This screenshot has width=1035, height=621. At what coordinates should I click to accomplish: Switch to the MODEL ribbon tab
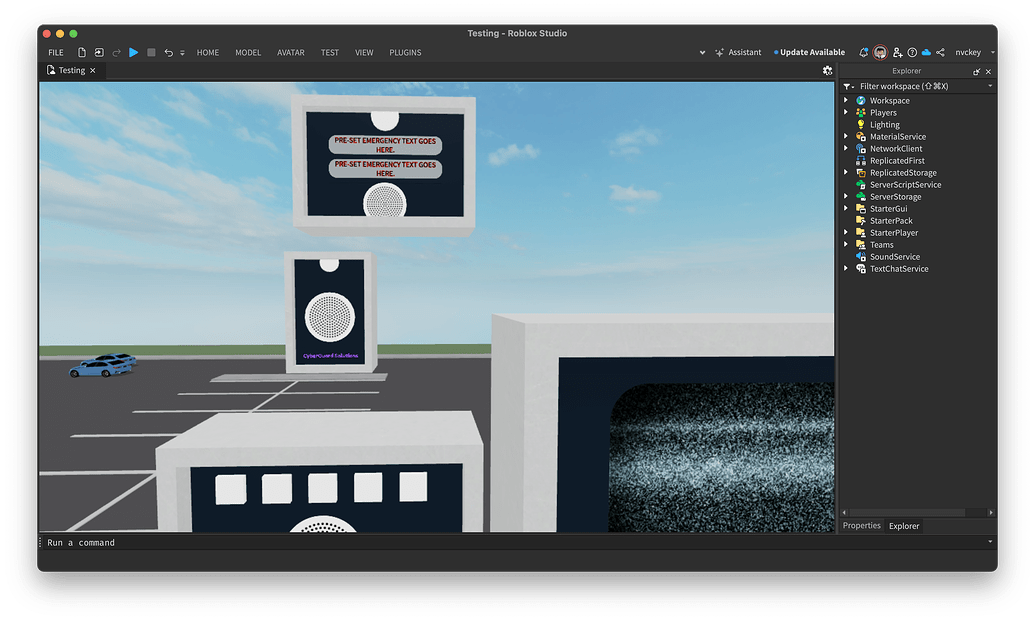(248, 52)
